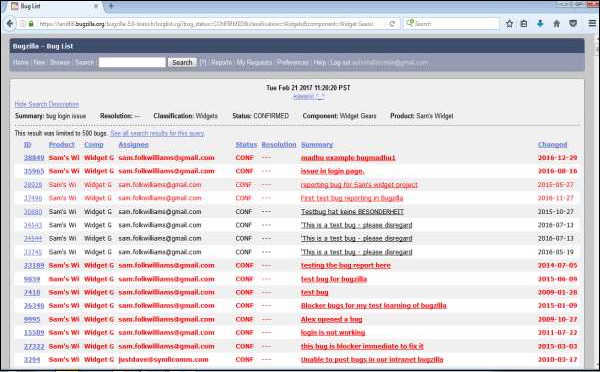Sort bug list by Resolution column header

coord(279,145)
